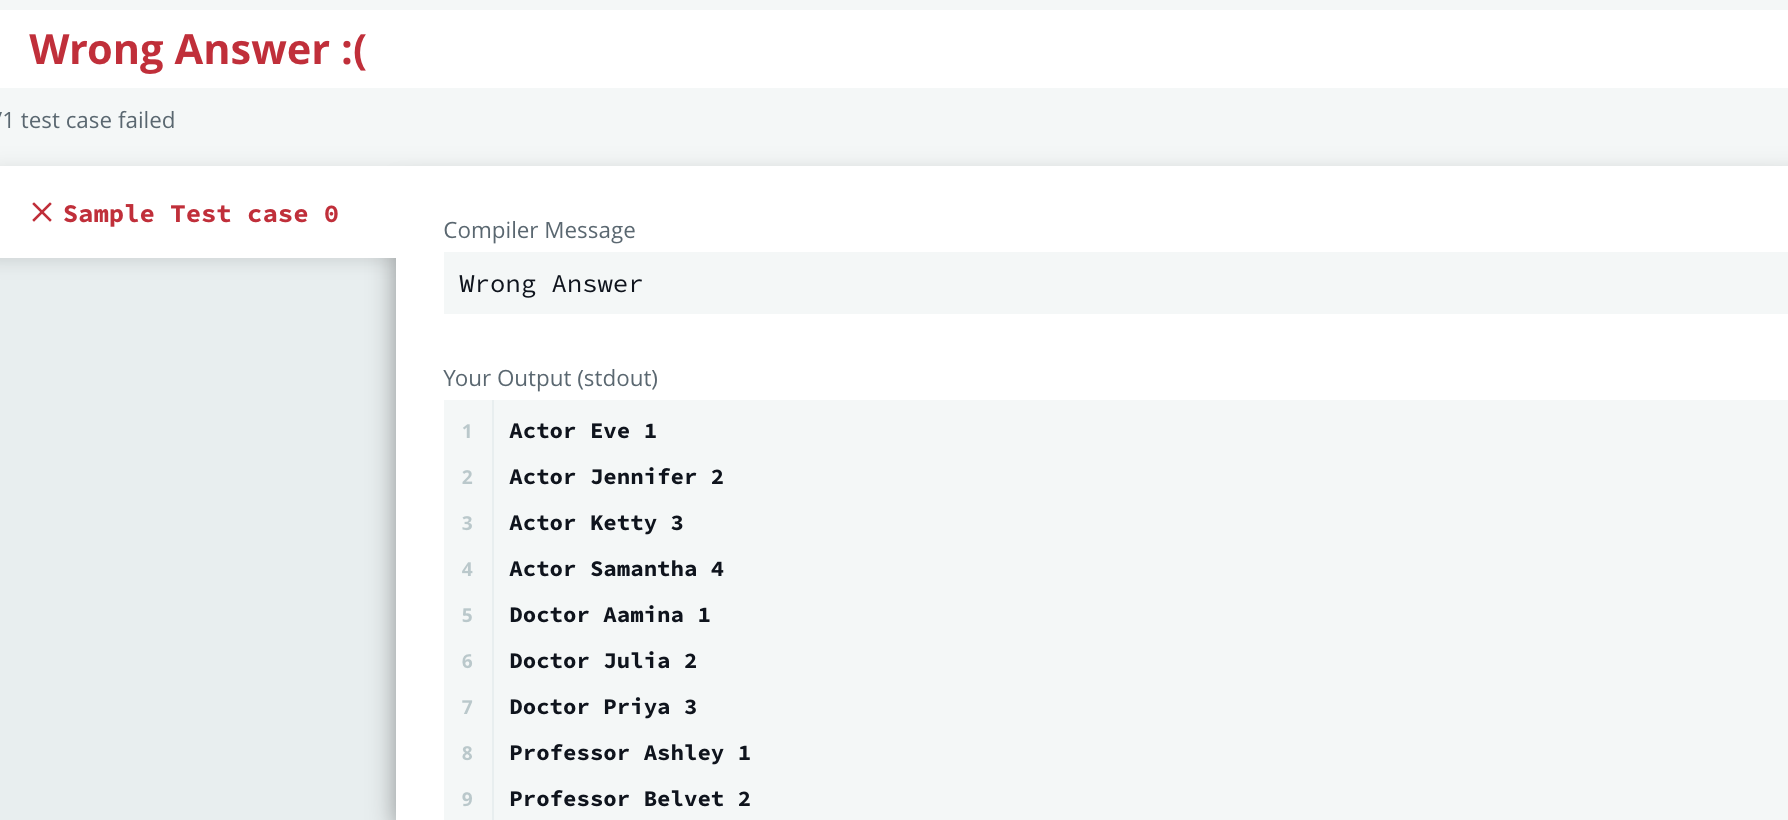
Task: Click the empty gray test case sidebar
Action: pyautogui.click(x=198, y=540)
